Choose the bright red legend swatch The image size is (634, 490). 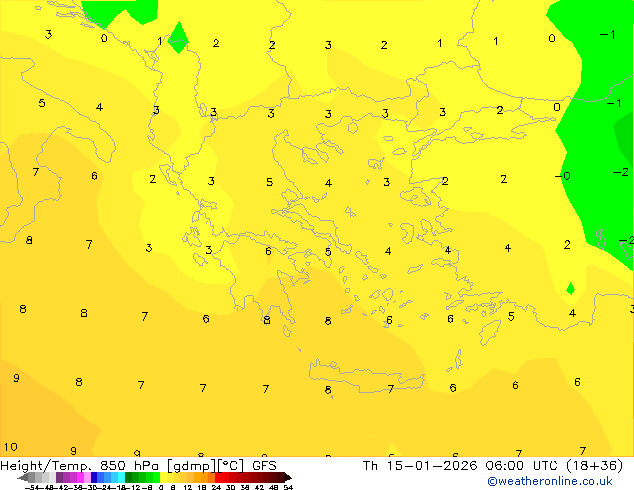218,478
